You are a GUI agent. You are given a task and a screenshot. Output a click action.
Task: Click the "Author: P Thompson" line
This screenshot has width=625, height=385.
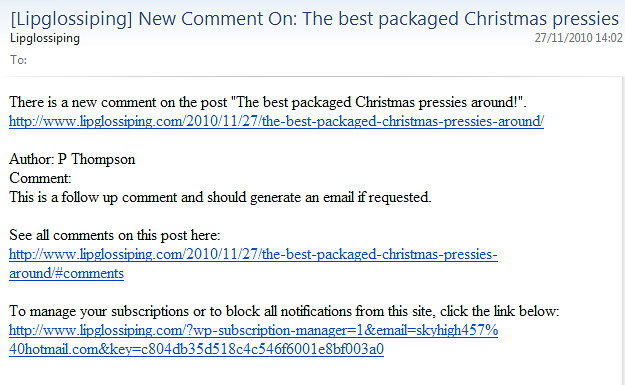click(72, 159)
